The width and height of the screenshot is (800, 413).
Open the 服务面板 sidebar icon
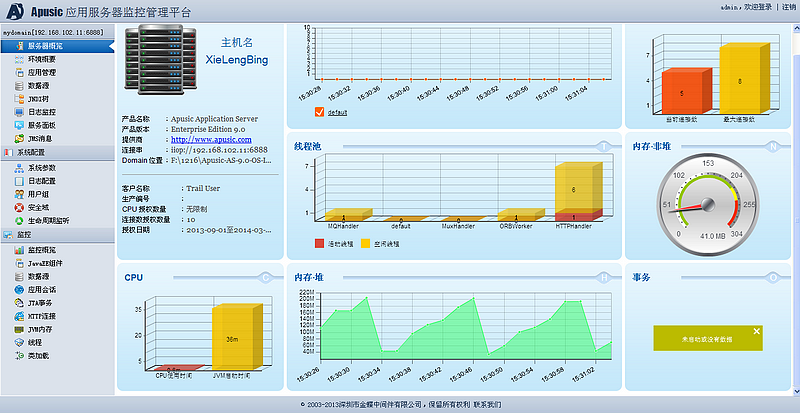[x=19, y=125]
